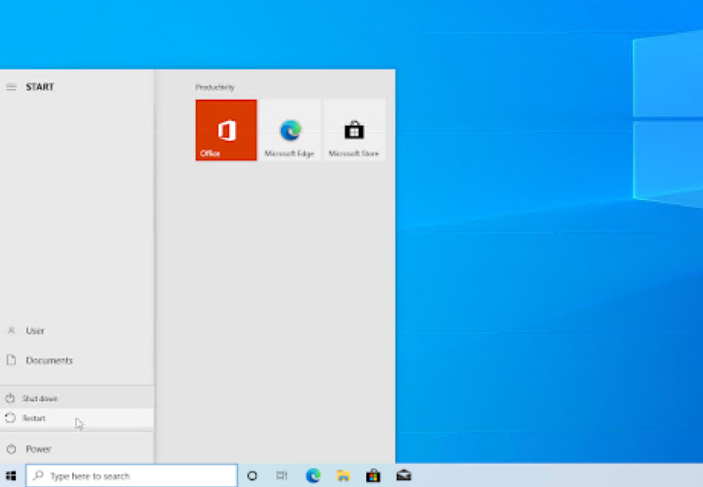703x487 pixels.
Task: Click the Productivity group header
Action: 215,88
